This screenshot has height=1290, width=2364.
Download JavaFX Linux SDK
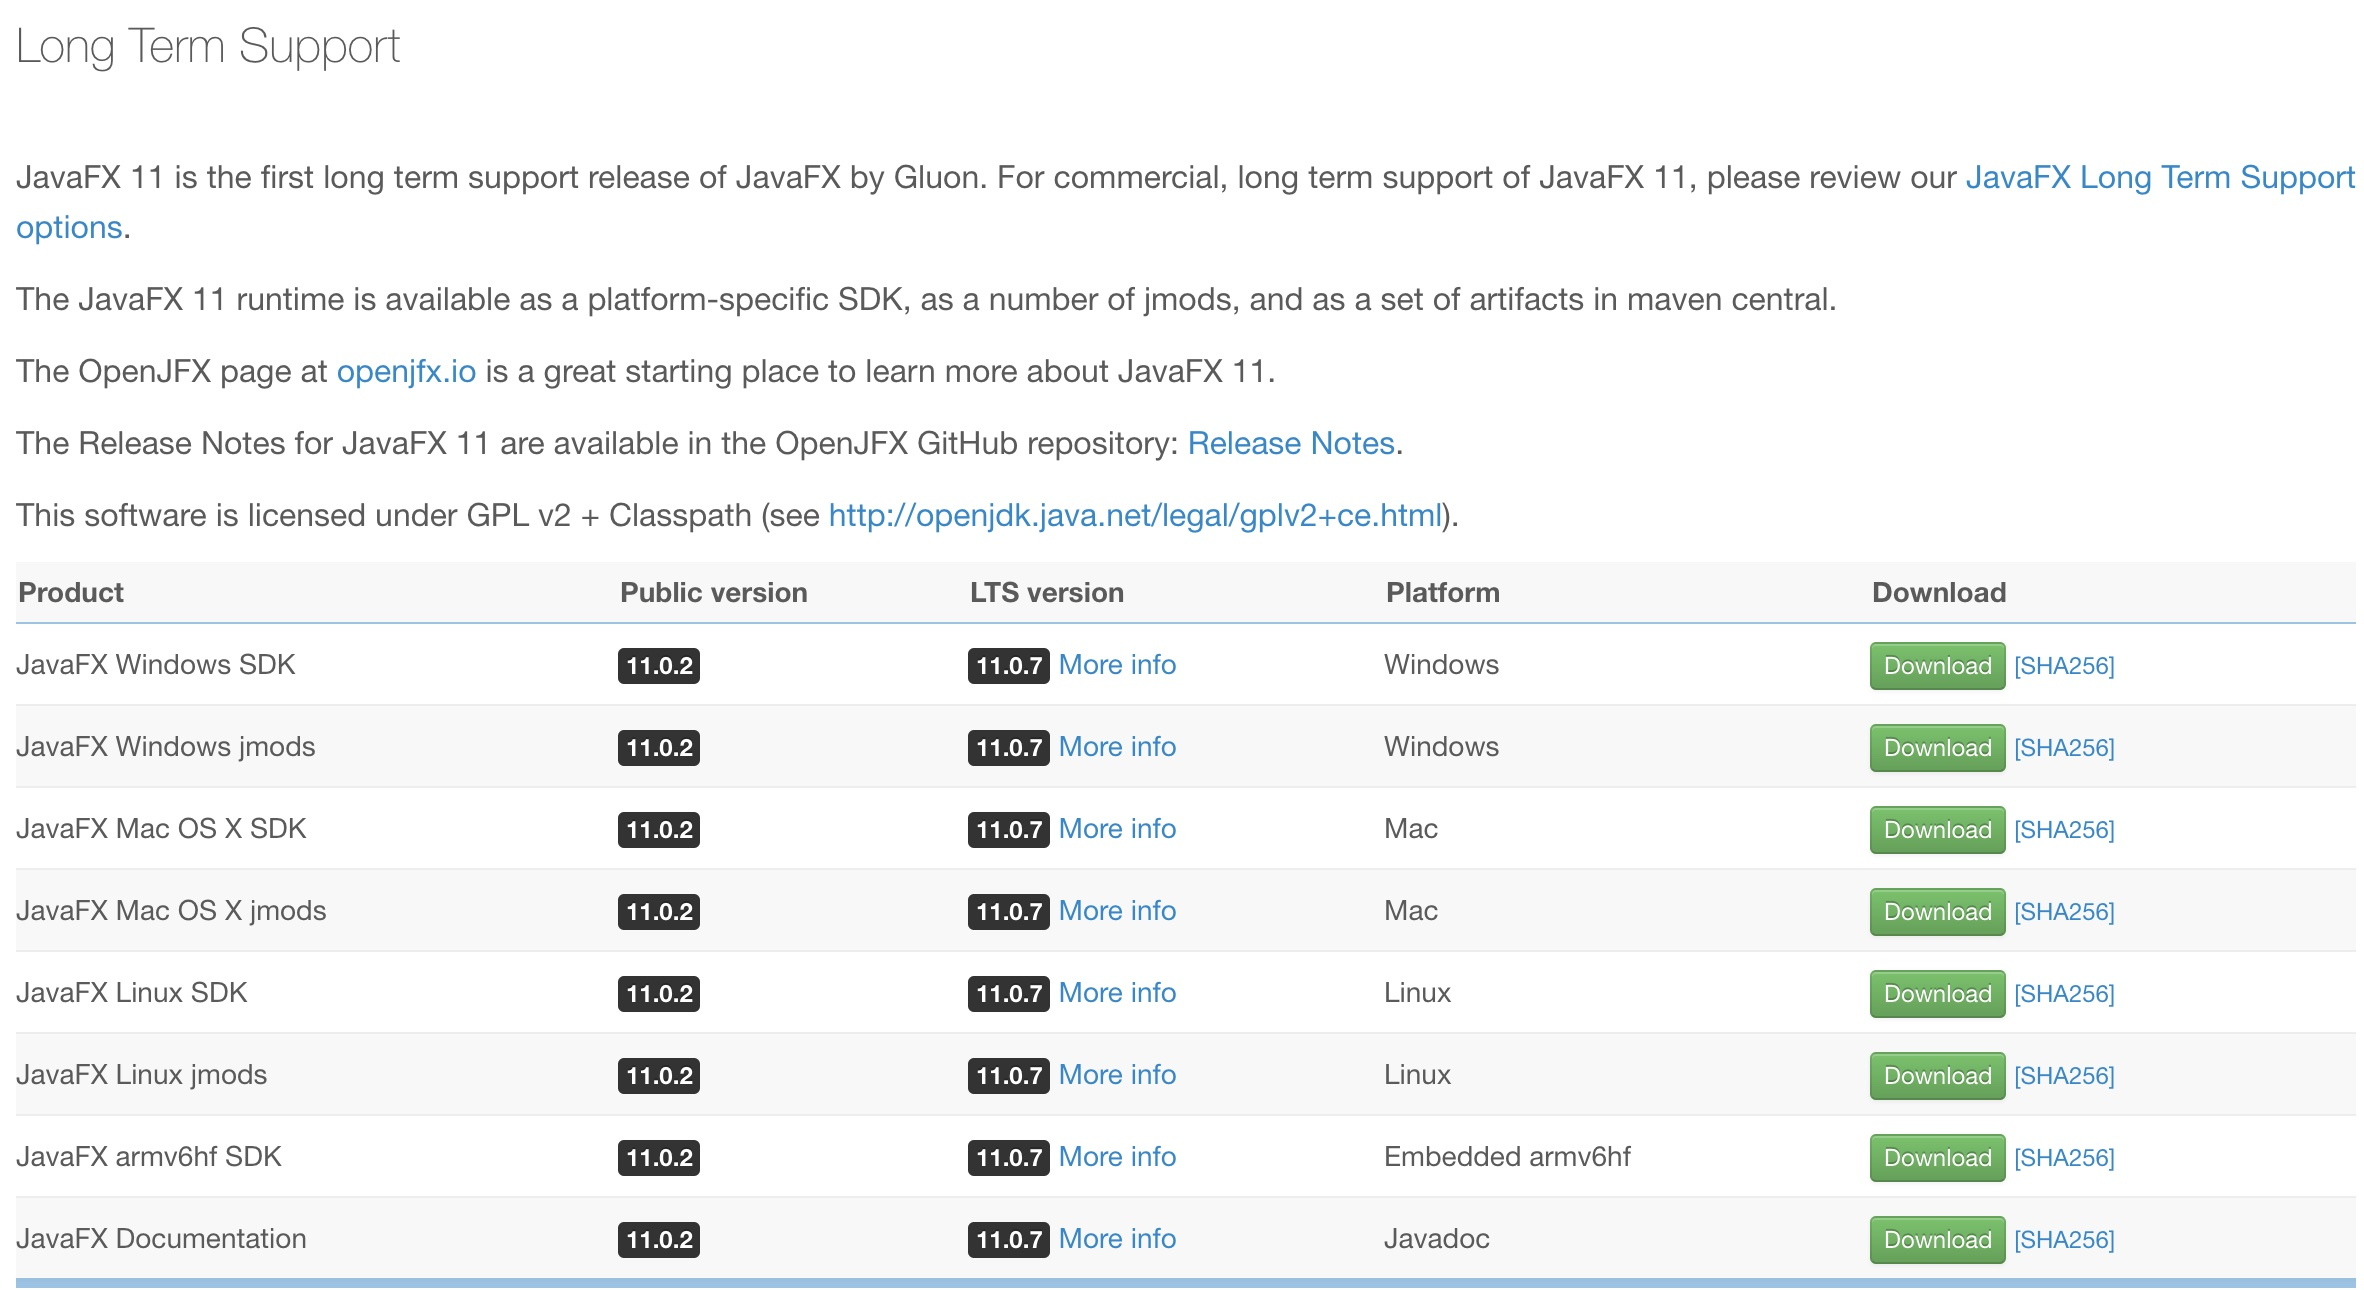click(x=1936, y=994)
